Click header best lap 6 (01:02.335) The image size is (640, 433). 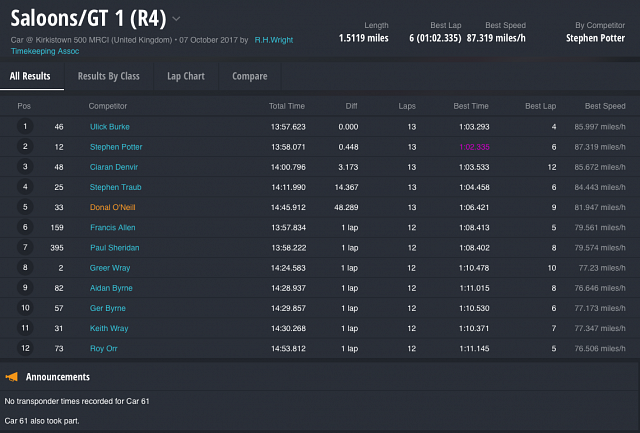[x=435, y=38]
